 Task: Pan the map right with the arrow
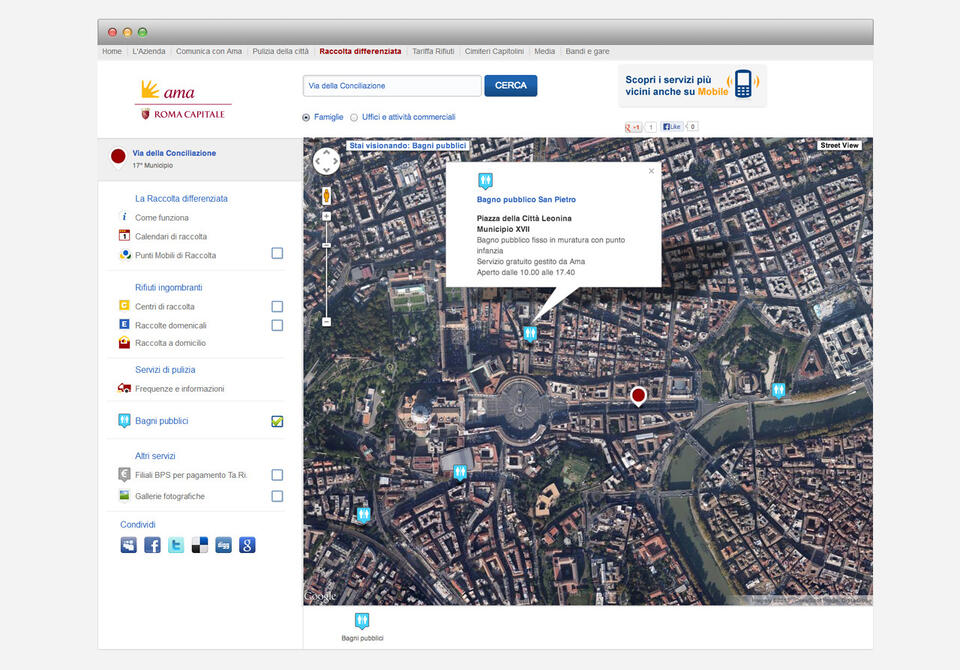tap(335, 162)
